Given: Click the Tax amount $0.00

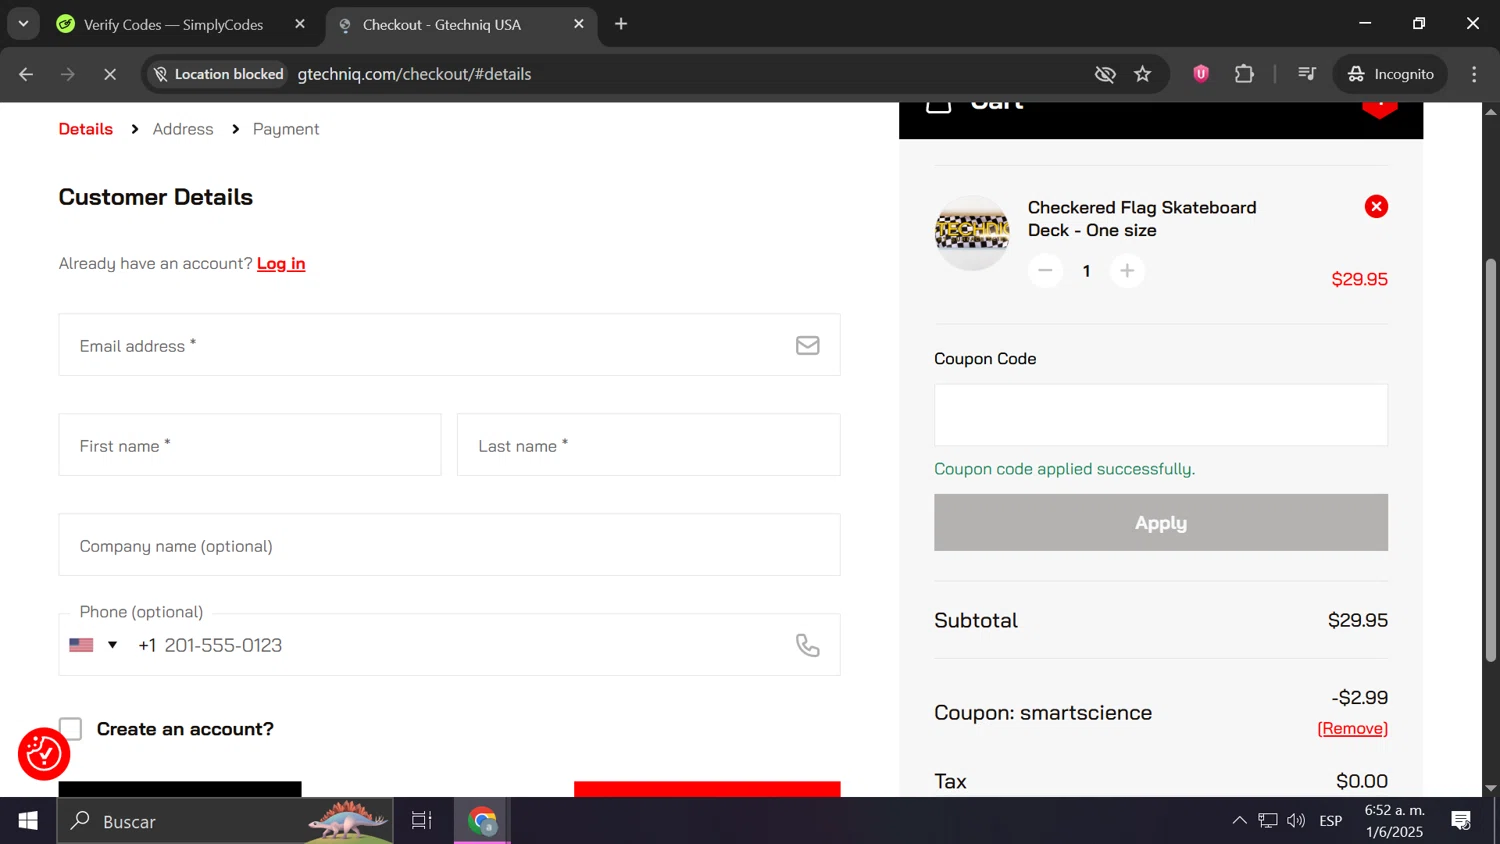Looking at the screenshot, I should pyautogui.click(x=1361, y=781).
